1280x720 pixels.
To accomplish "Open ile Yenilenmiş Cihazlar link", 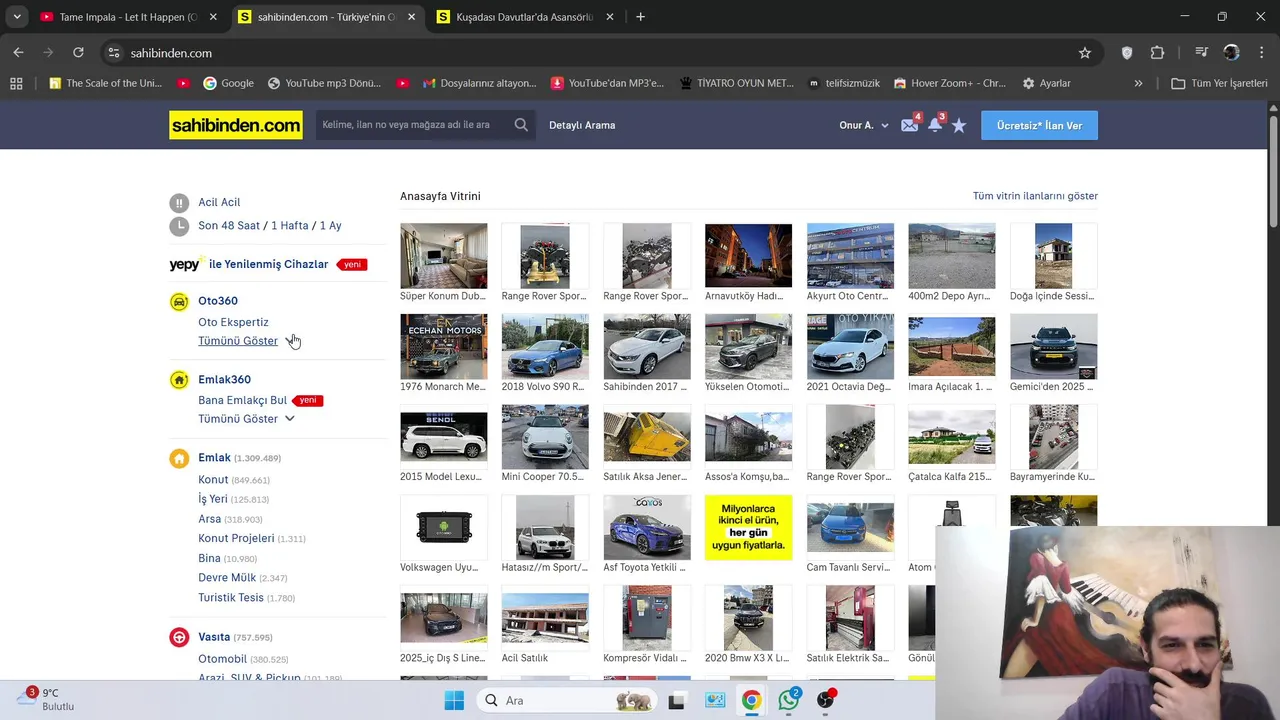I will click(x=268, y=264).
